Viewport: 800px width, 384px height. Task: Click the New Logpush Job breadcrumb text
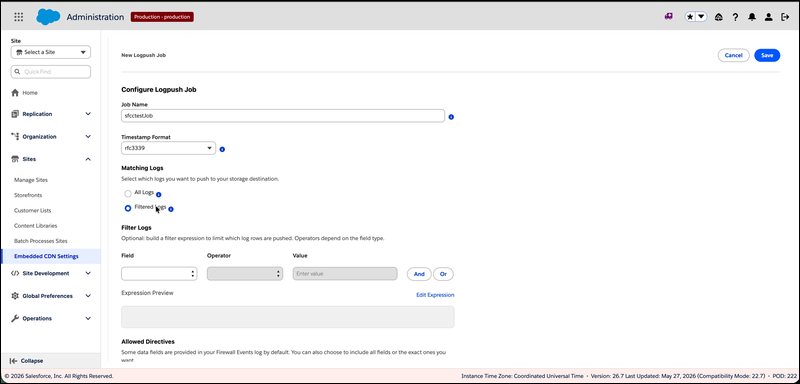point(143,55)
